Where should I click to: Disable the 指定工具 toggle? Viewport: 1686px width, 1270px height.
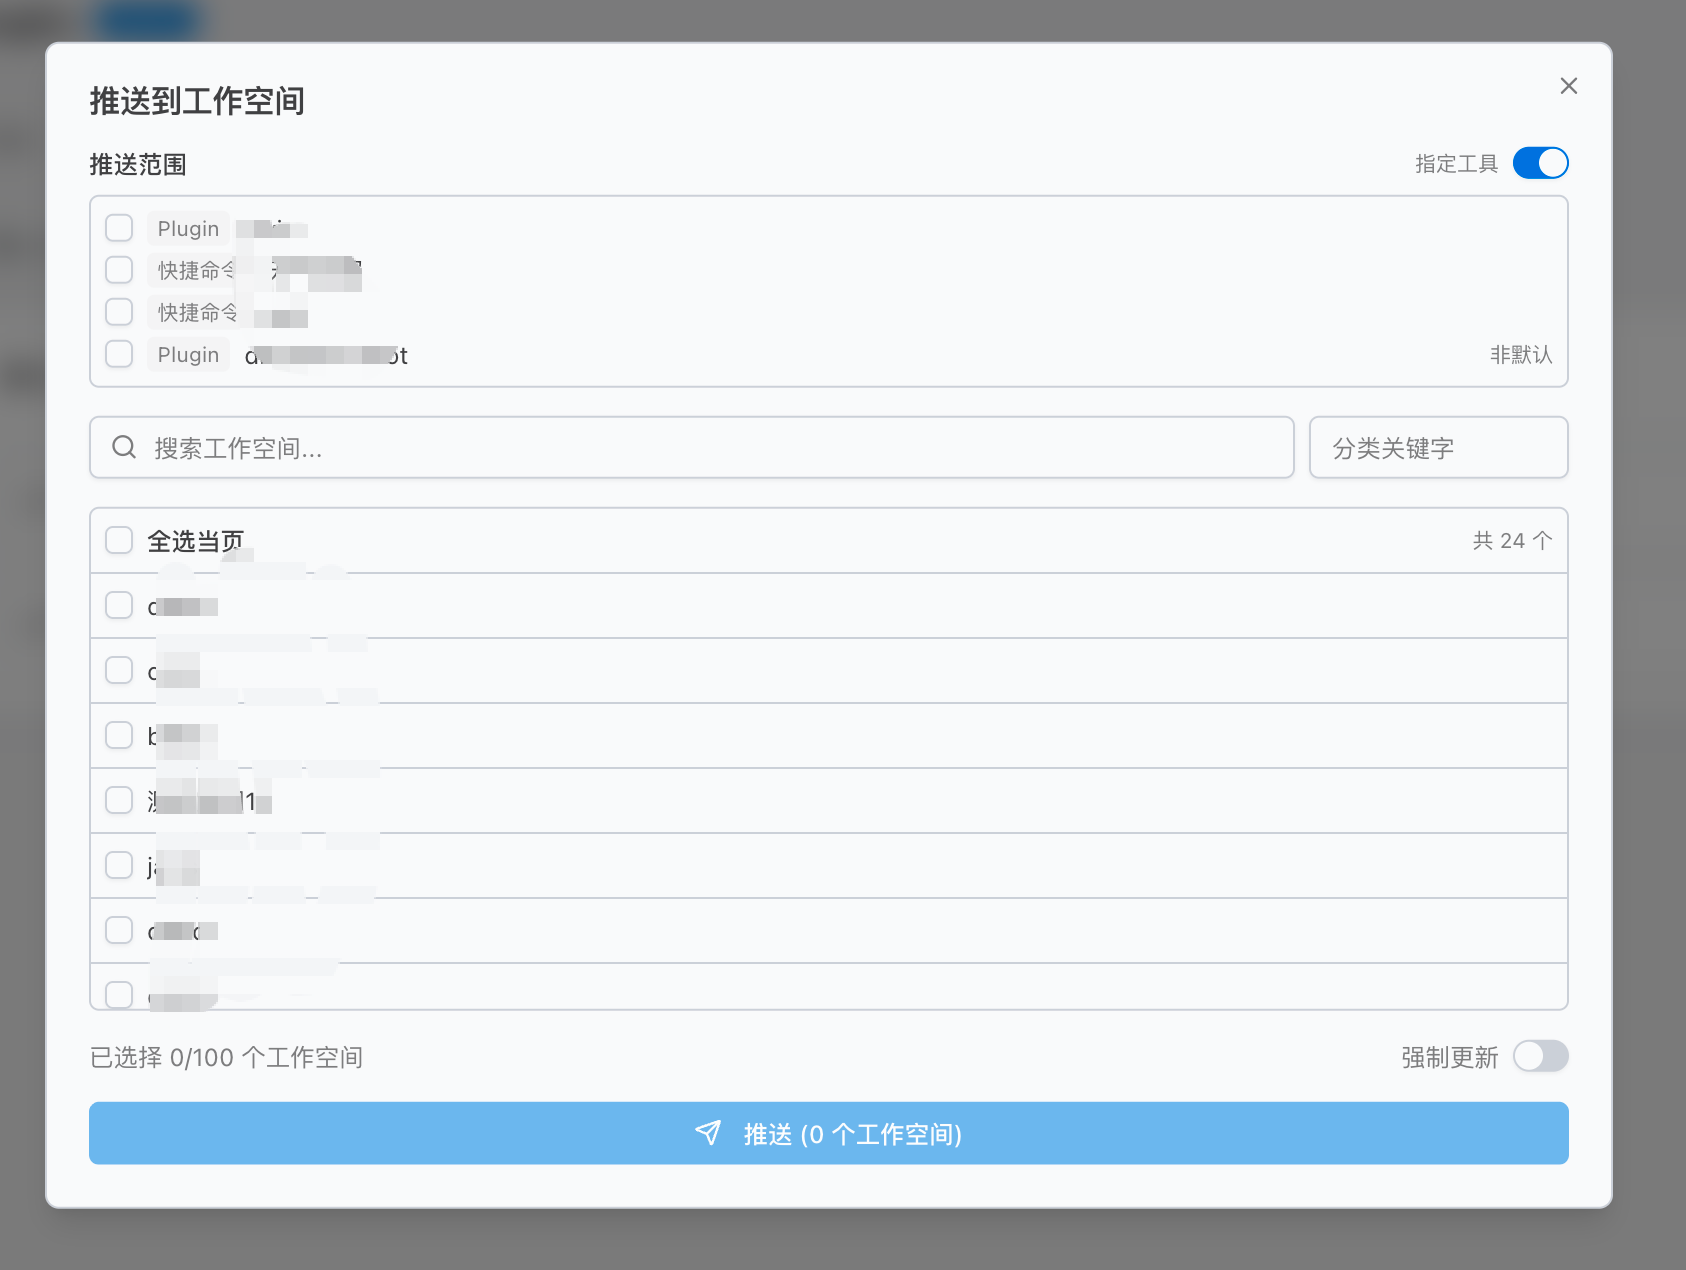coord(1540,163)
